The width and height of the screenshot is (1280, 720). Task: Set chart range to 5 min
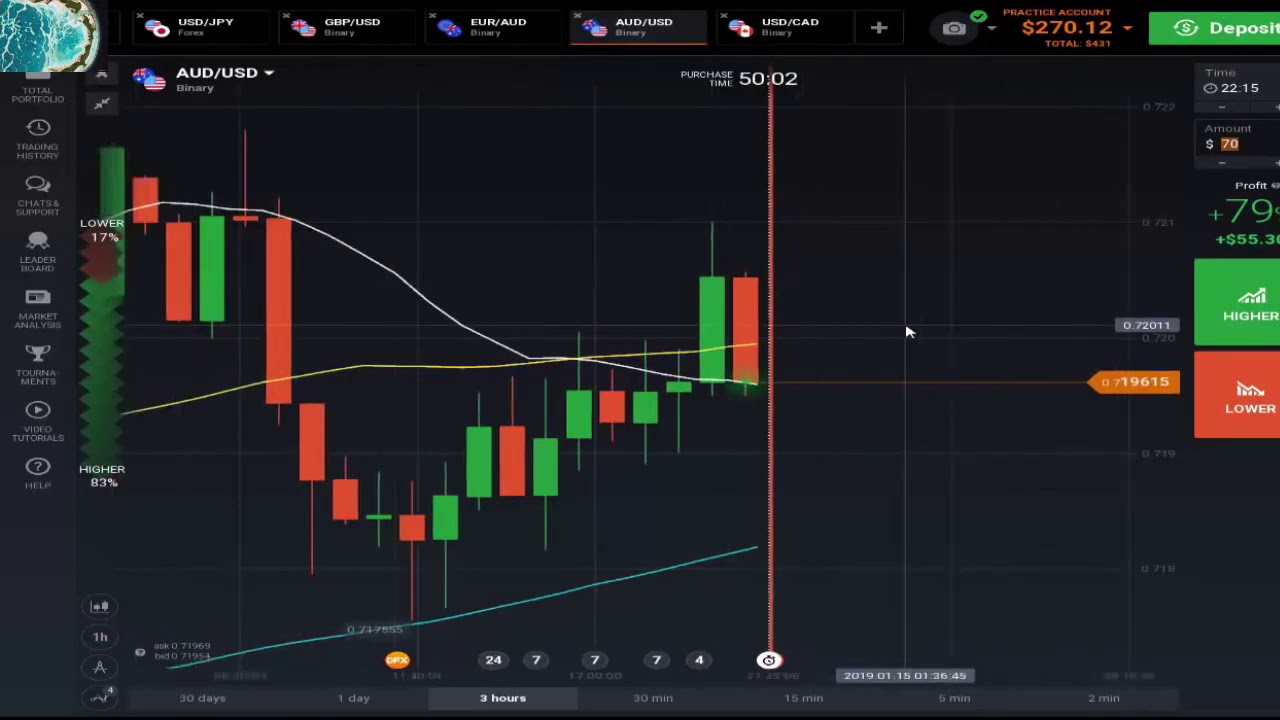[954, 698]
